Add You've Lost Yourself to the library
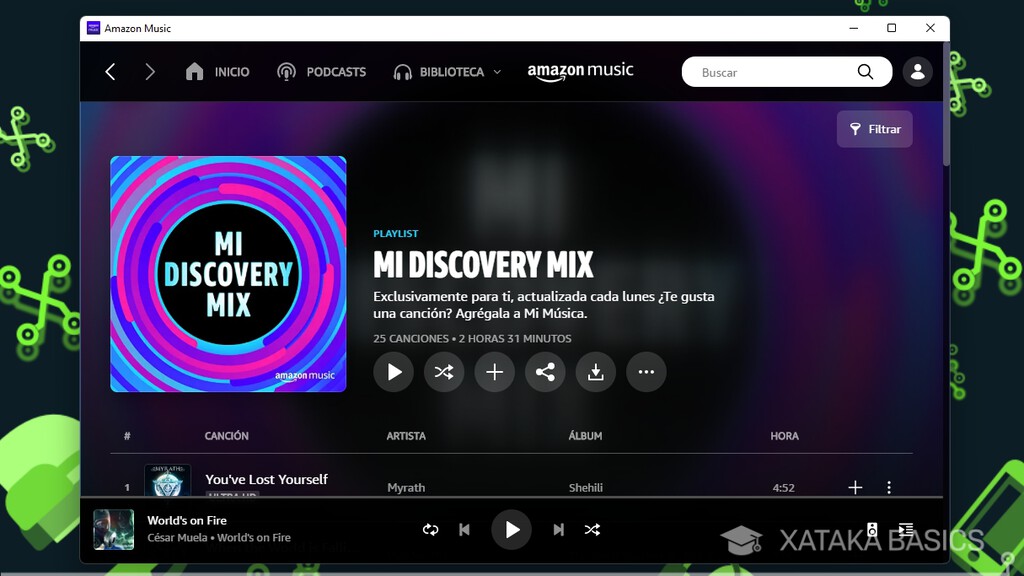Image resolution: width=1024 pixels, height=576 pixels. click(855, 487)
